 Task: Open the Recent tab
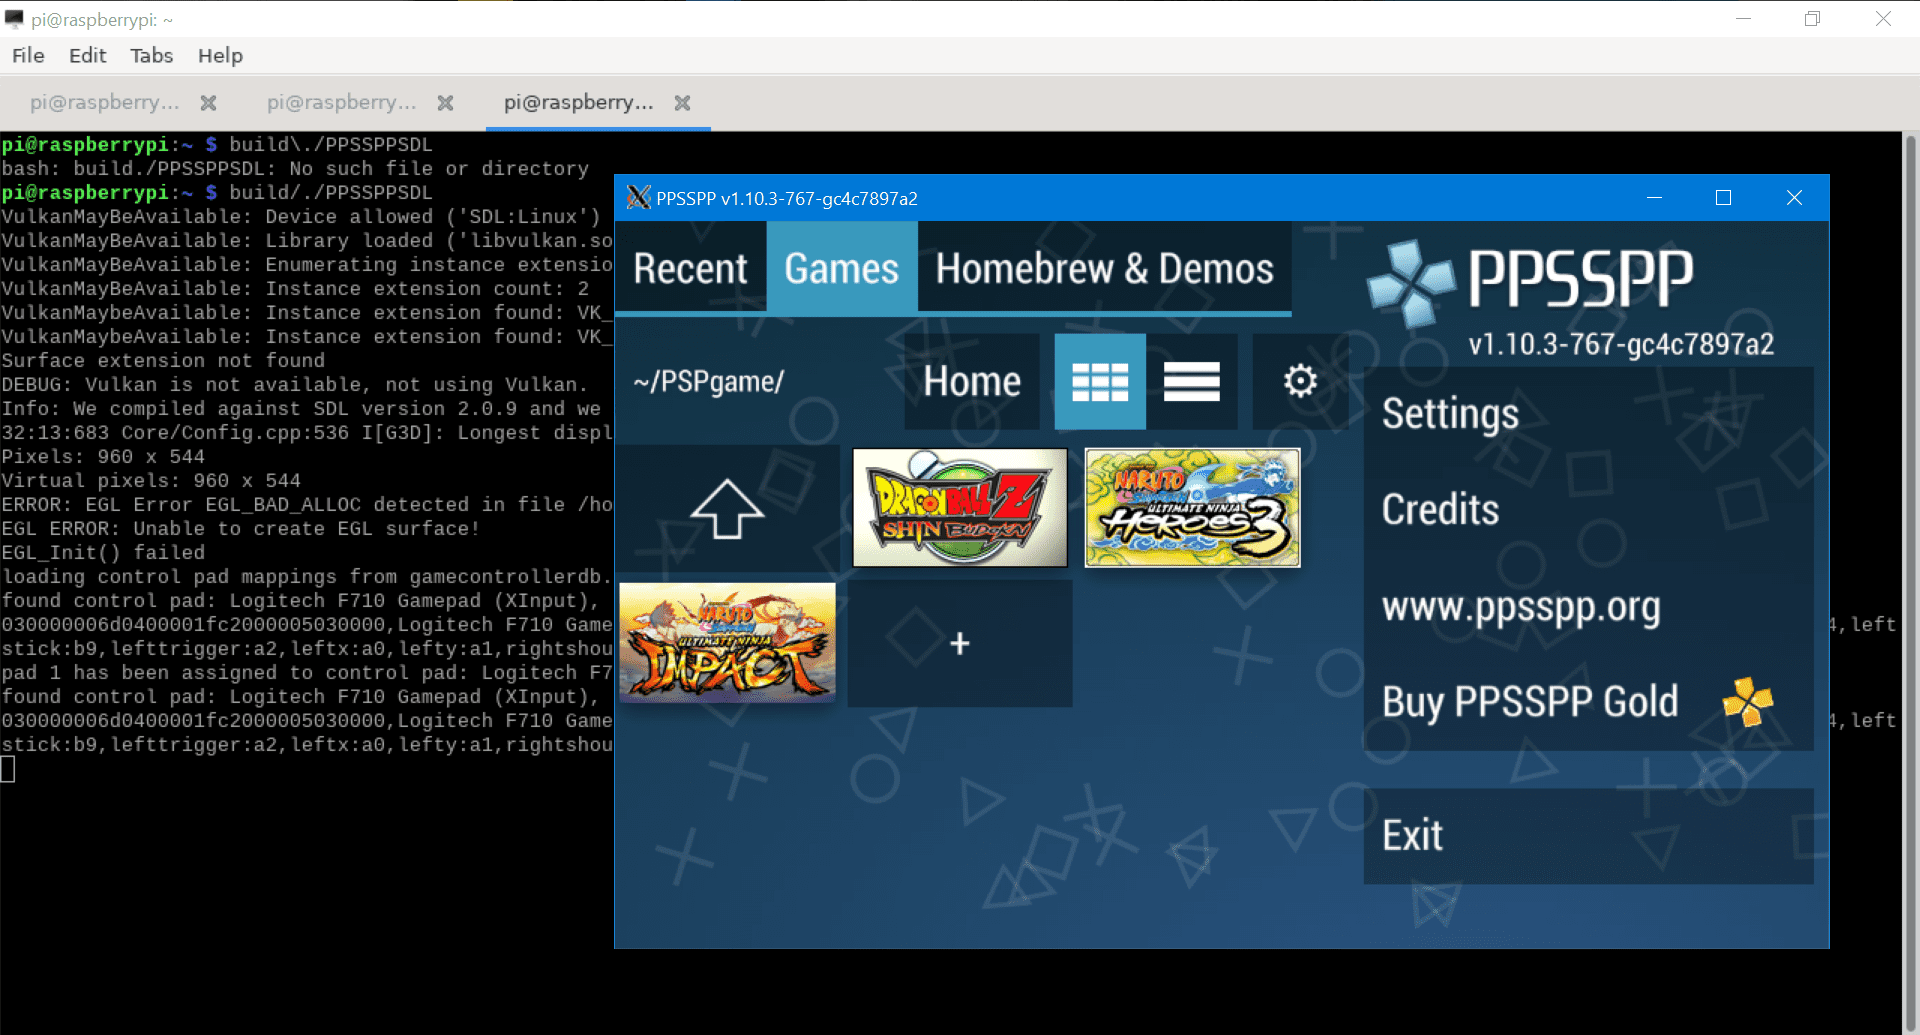(x=690, y=269)
